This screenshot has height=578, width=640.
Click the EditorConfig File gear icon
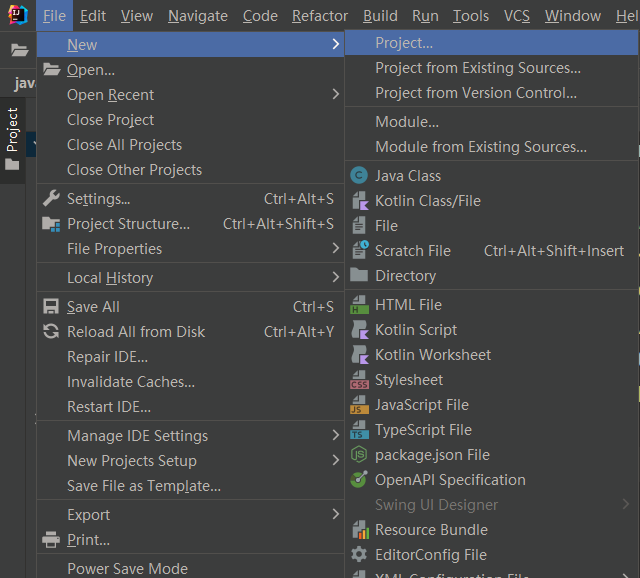[359, 555]
